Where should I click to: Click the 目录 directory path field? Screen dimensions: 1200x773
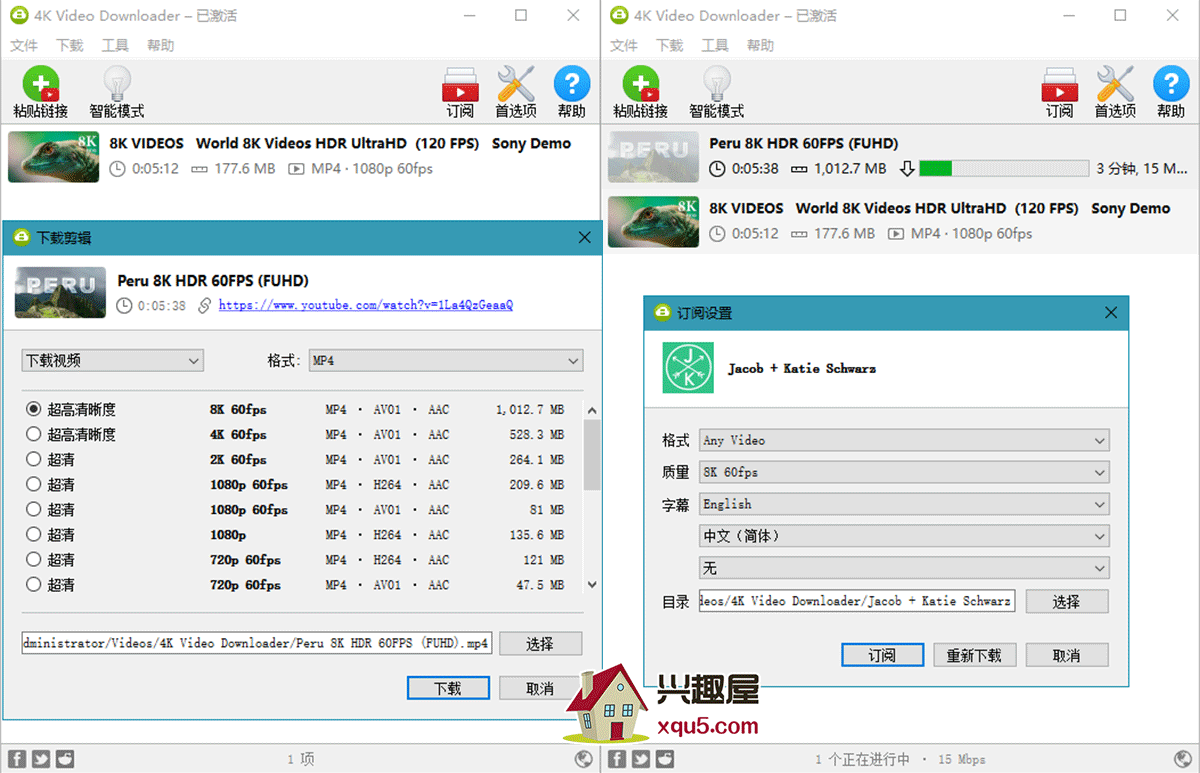(x=858, y=601)
